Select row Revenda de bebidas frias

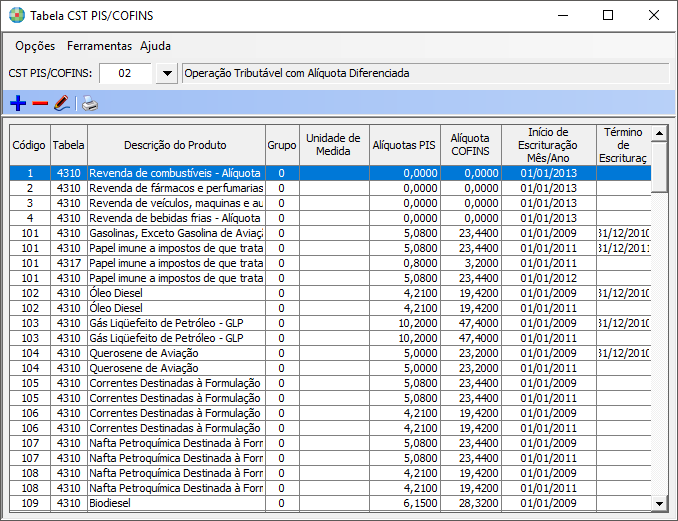coord(330,218)
